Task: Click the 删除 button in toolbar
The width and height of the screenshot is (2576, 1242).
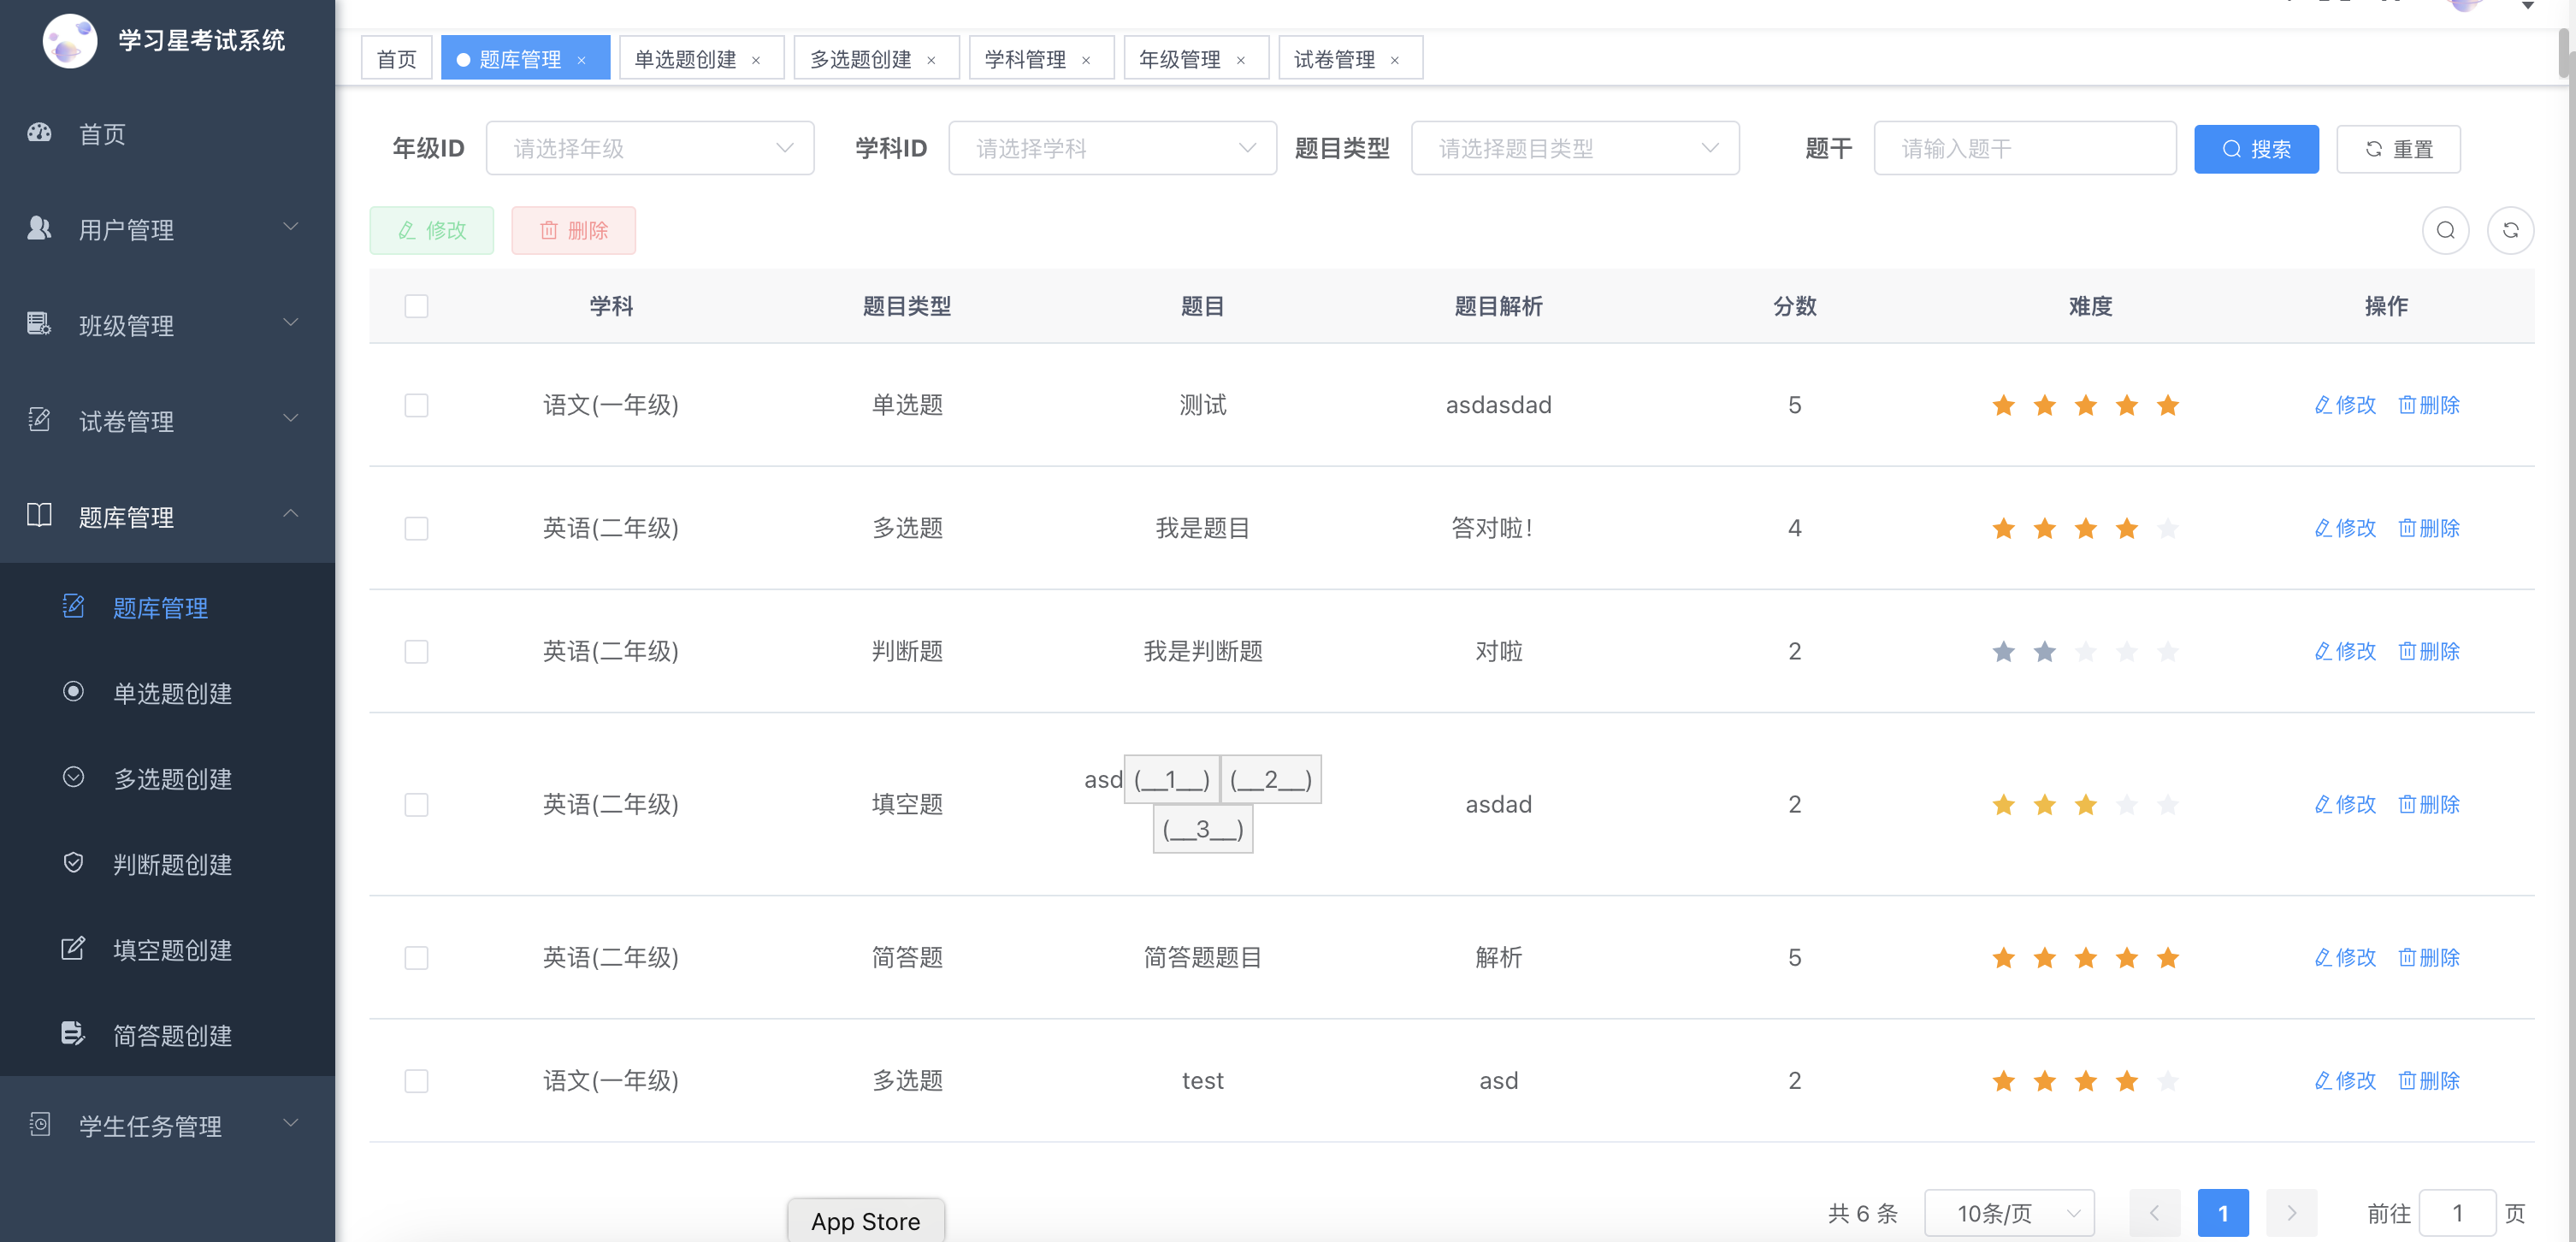Action: [575, 230]
